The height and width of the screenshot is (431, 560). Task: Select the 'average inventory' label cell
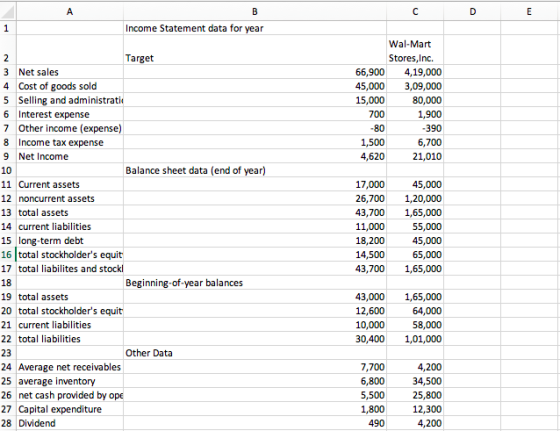click(x=70, y=381)
